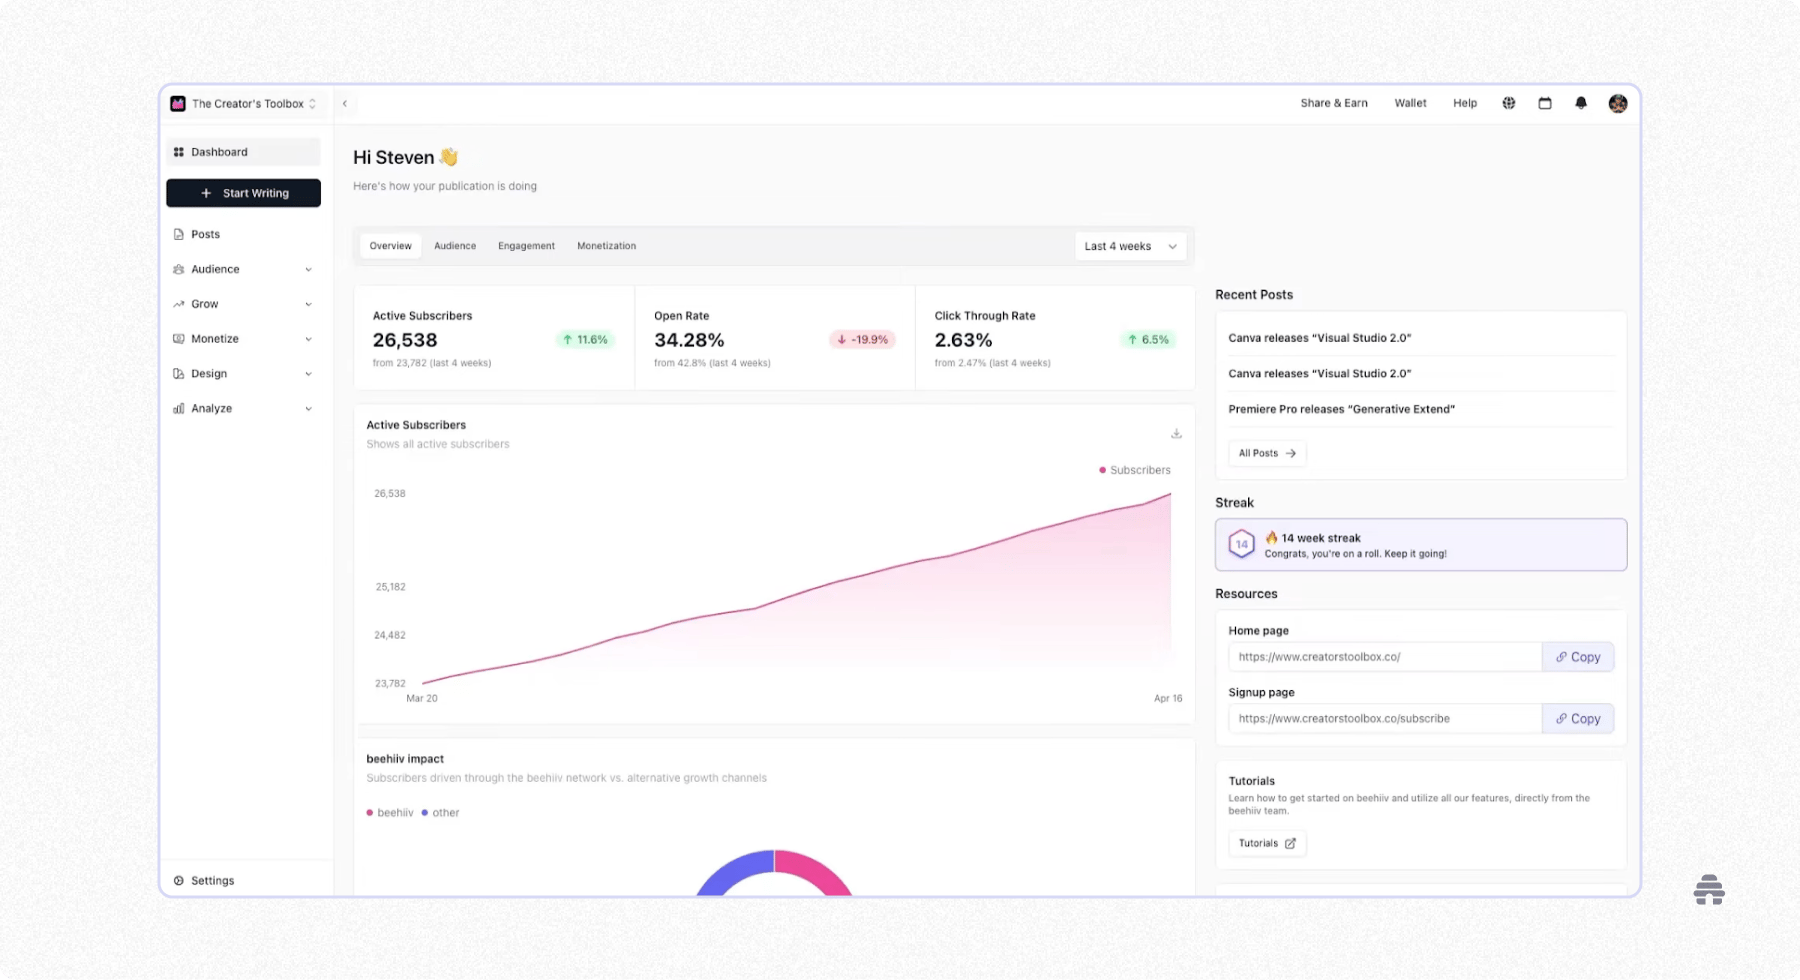Image resolution: width=1800 pixels, height=980 pixels.
Task: Open the notifications bell in the top bar
Action: click(1581, 103)
